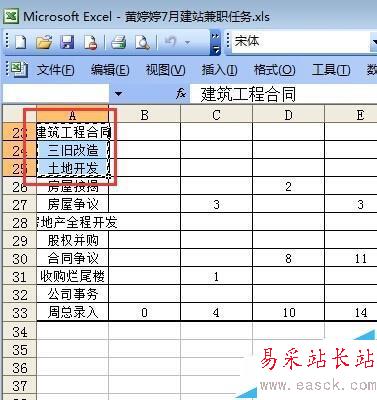Select row 30 header
The width and height of the screenshot is (377, 400).
click(x=19, y=258)
